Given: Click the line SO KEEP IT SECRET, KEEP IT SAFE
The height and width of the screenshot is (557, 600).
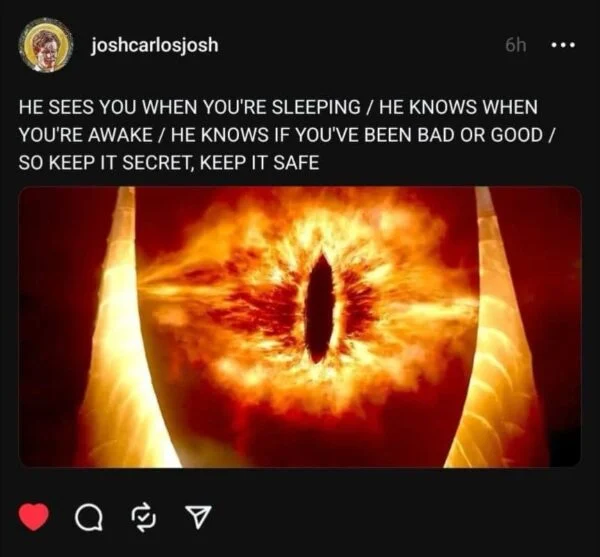Looking at the screenshot, I should coord(169,163).
